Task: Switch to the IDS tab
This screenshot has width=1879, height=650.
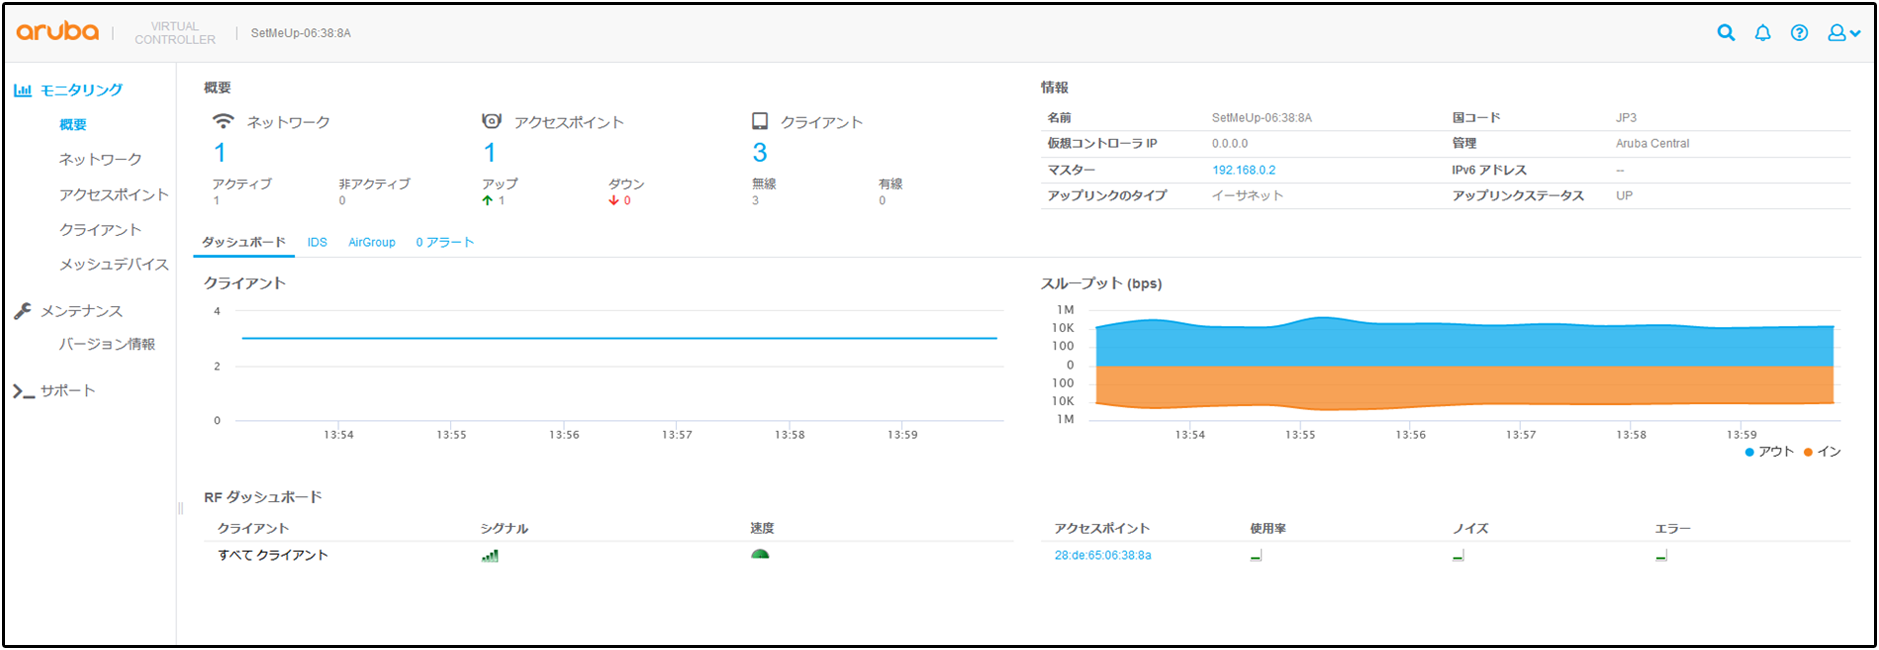Action: [317, 242]
